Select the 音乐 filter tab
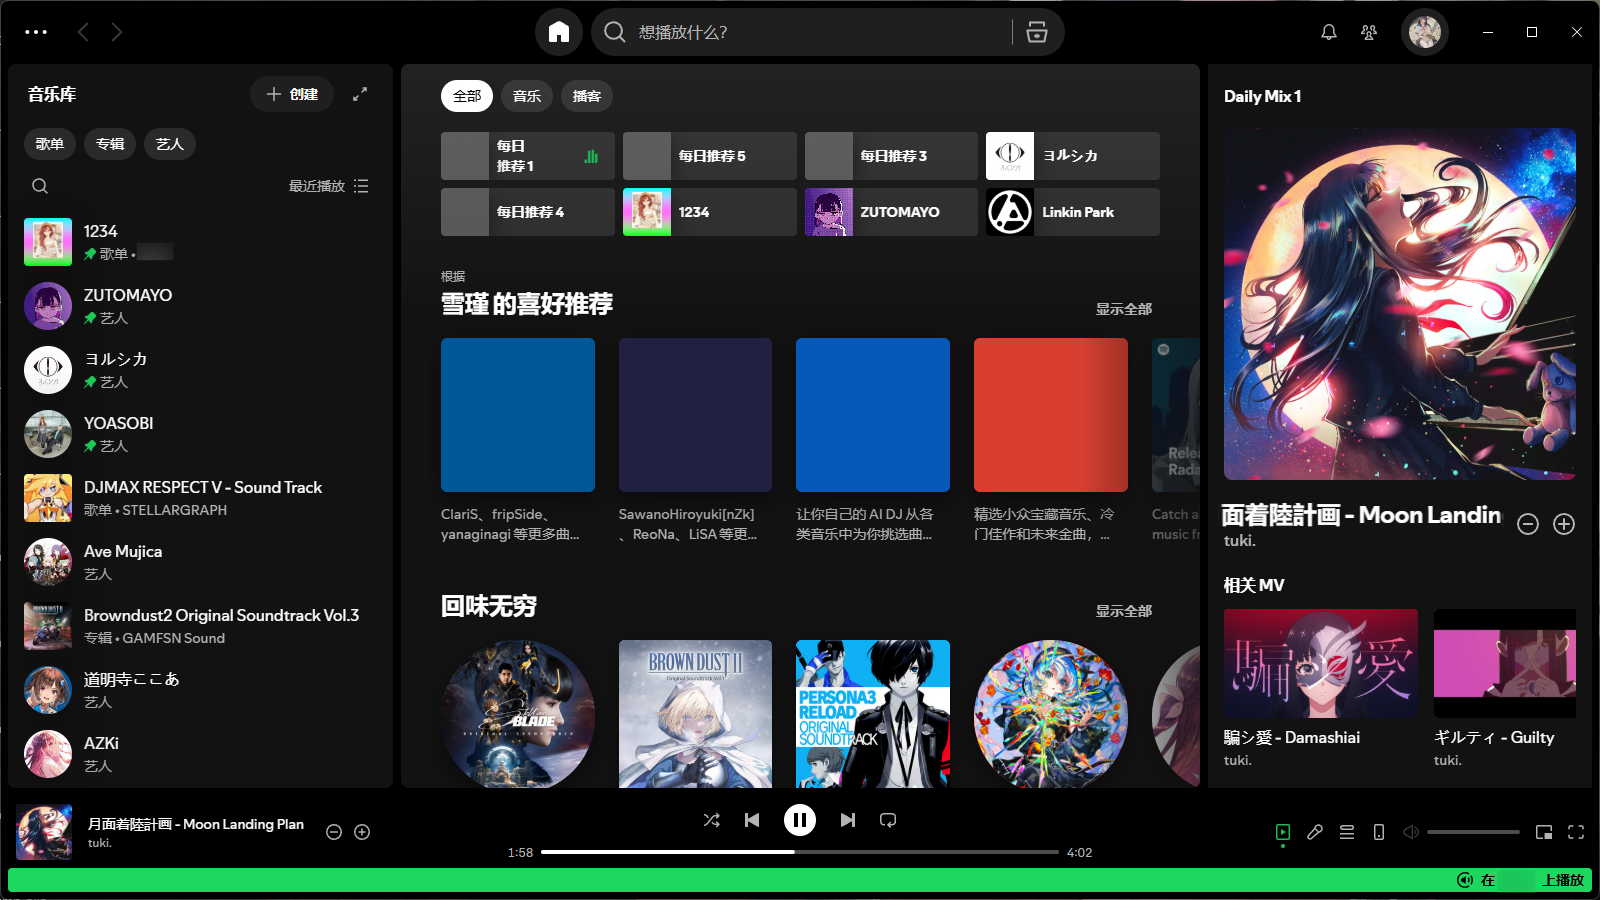This screenshot has width=1600, height=900. (x=527, y=96)
